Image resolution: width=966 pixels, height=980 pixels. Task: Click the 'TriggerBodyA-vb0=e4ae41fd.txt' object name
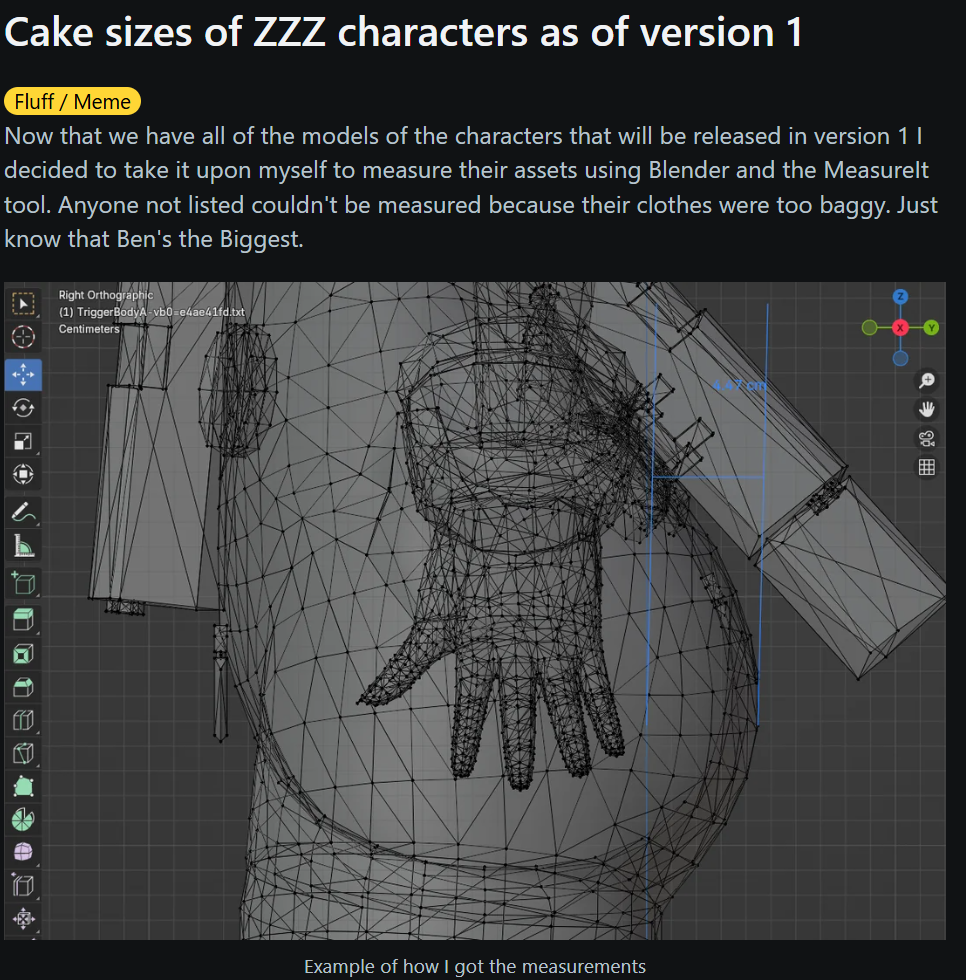click(161, 312)
